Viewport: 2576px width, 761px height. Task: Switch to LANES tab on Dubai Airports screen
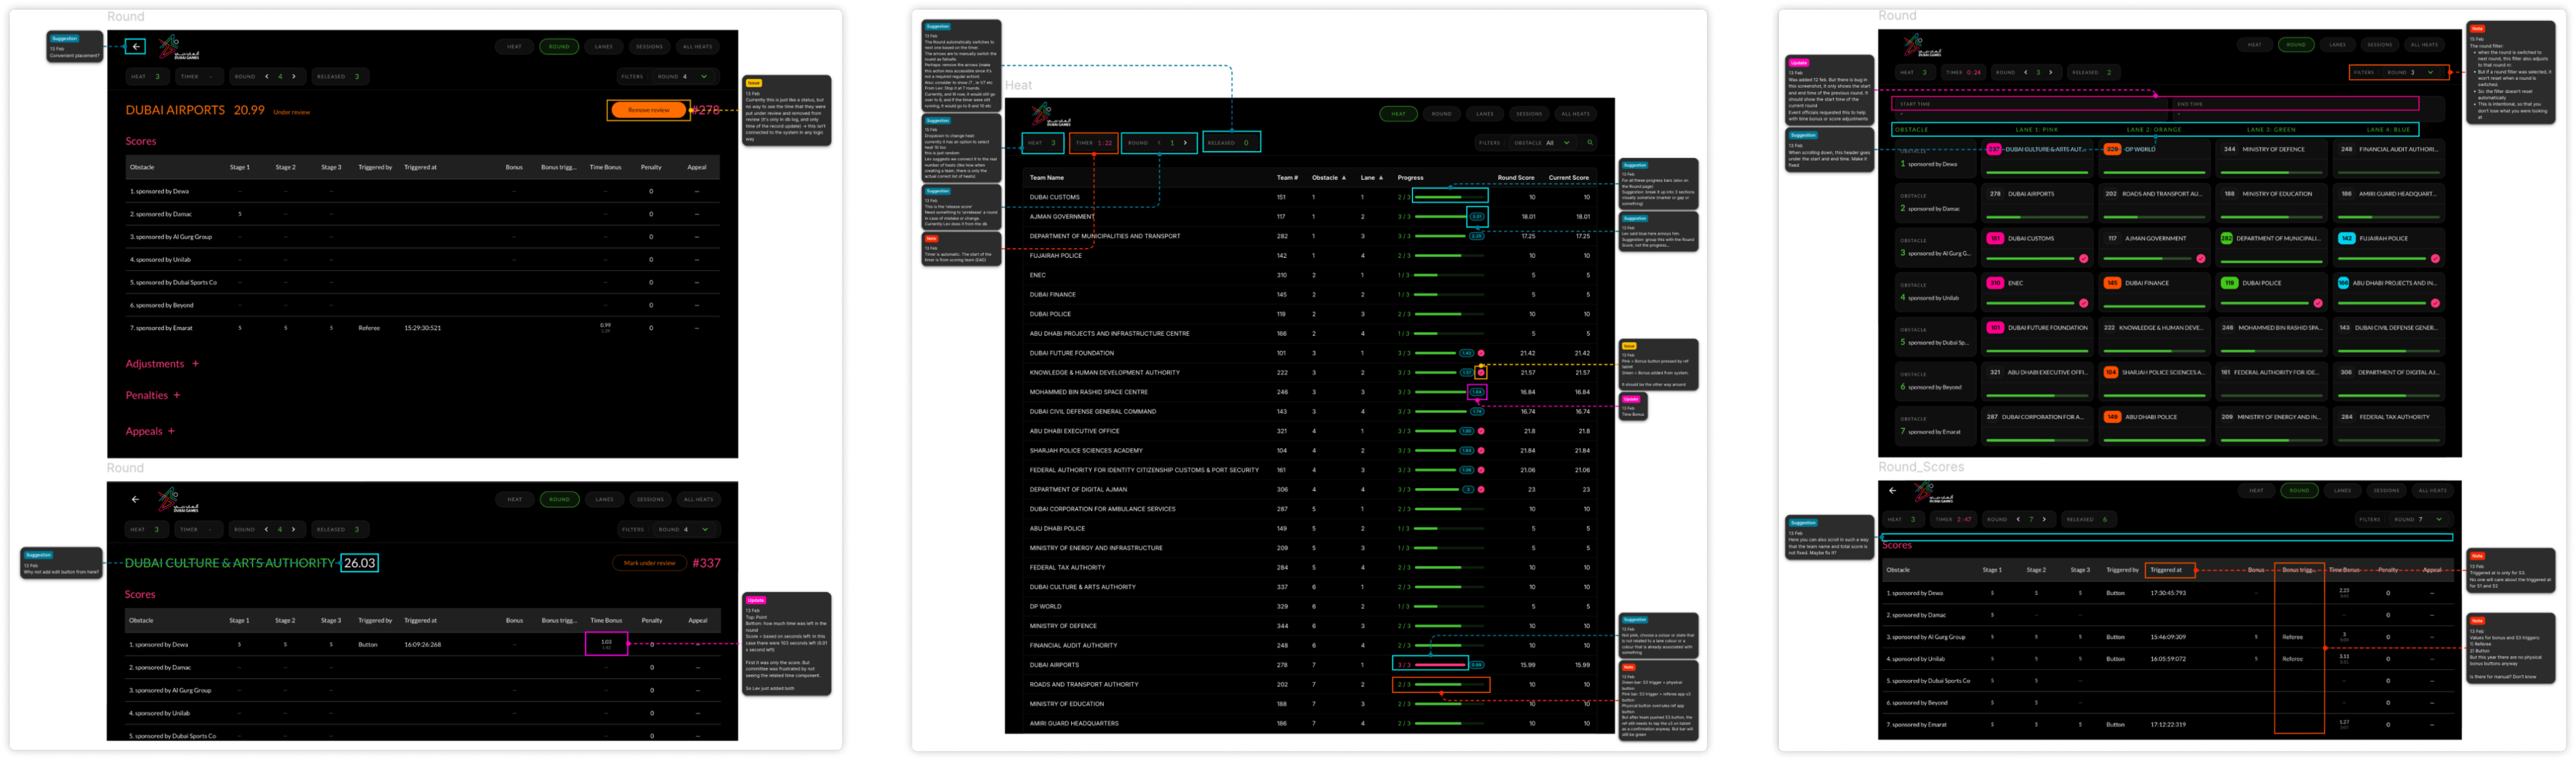[x=604, y=46]
